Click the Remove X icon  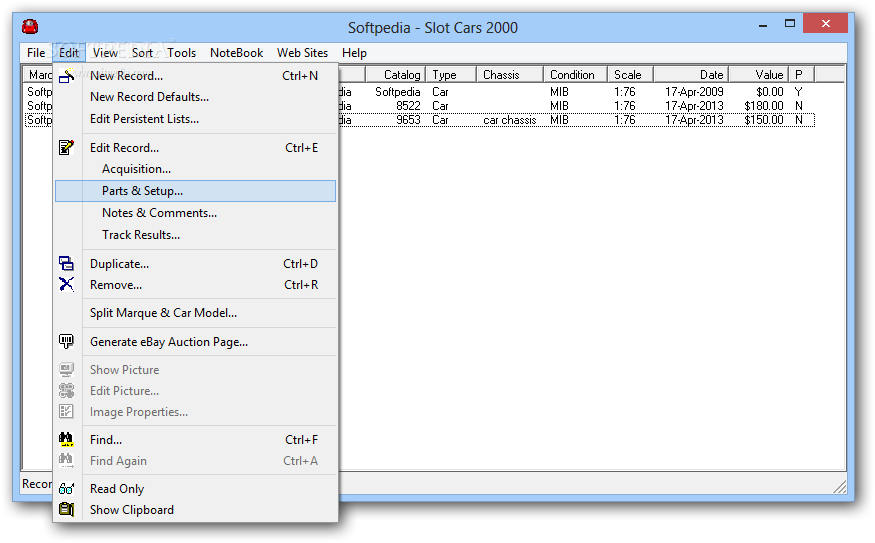[66, 285]
